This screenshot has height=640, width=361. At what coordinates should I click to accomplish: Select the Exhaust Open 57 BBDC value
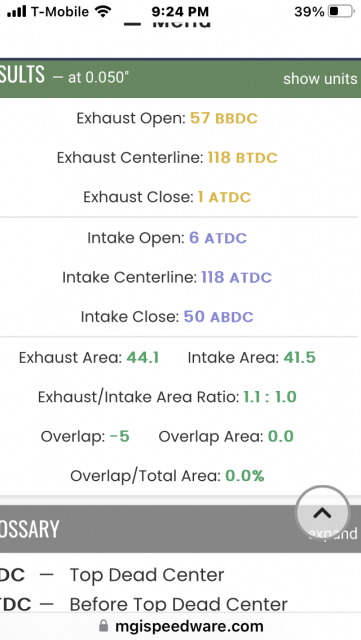pos(224,118)
